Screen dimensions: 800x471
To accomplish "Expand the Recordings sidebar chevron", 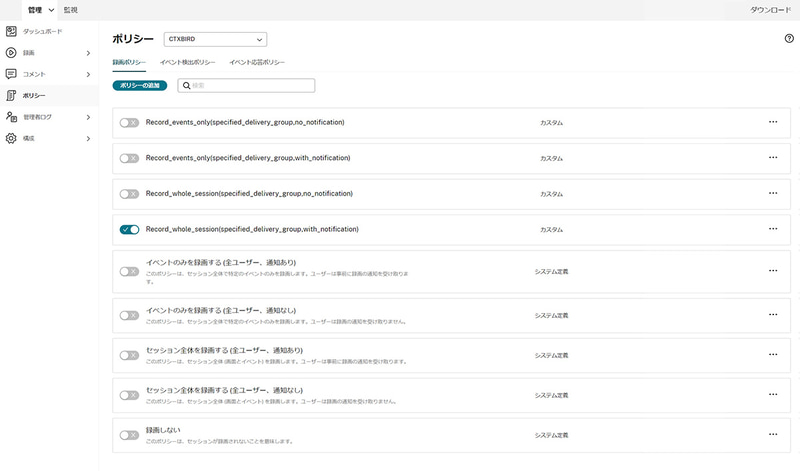I will [x=88, y=53].
